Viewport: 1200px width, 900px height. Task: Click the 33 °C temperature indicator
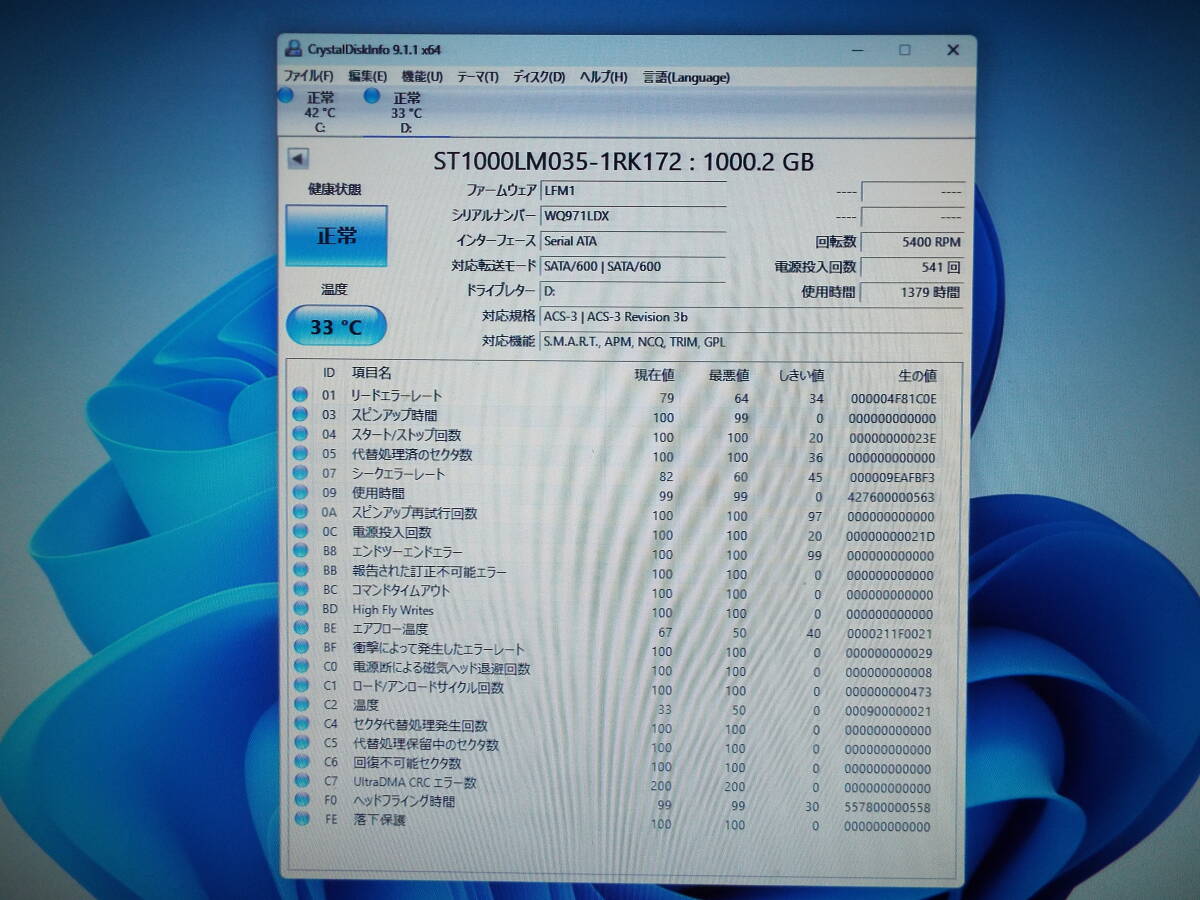click(336, 326)
